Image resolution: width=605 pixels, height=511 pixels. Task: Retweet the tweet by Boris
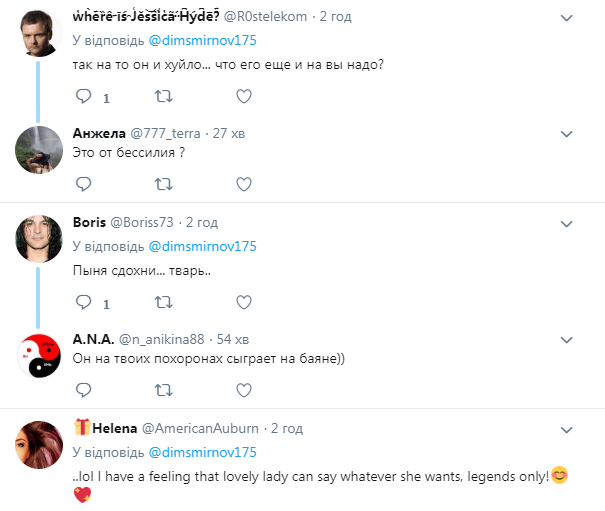tap(163, 302)
